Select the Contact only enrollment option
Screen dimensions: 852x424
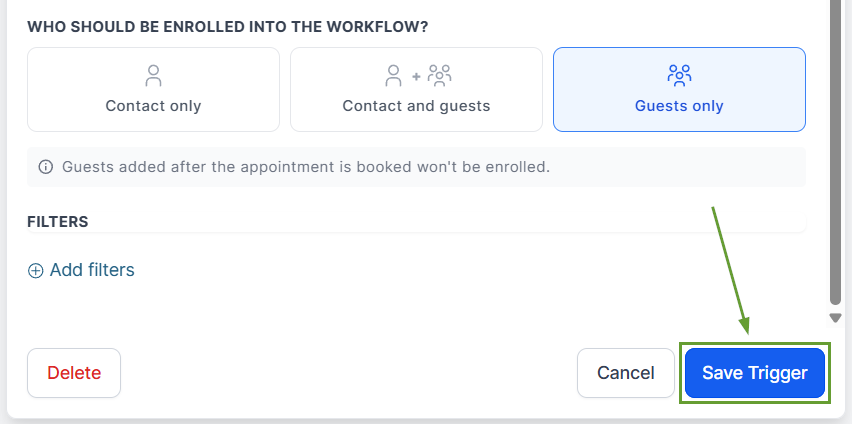(x=153, y=89)
